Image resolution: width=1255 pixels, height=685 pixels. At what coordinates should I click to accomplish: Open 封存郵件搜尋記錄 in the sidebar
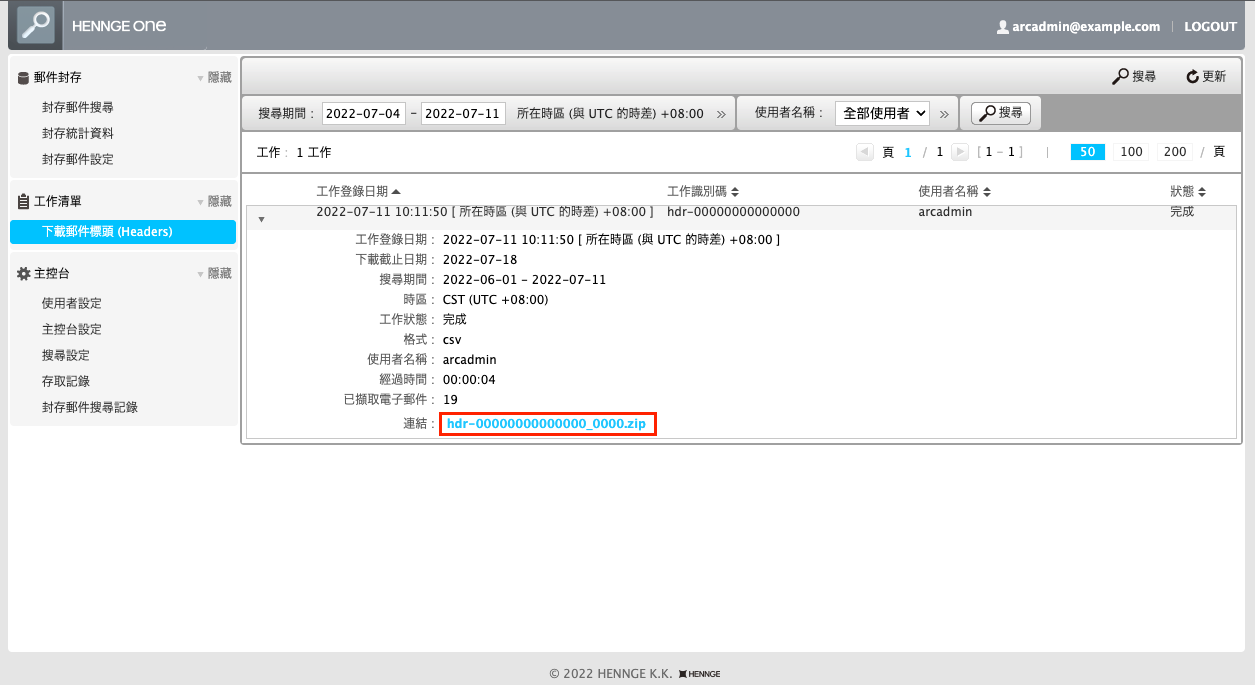[x=90, y=407]
